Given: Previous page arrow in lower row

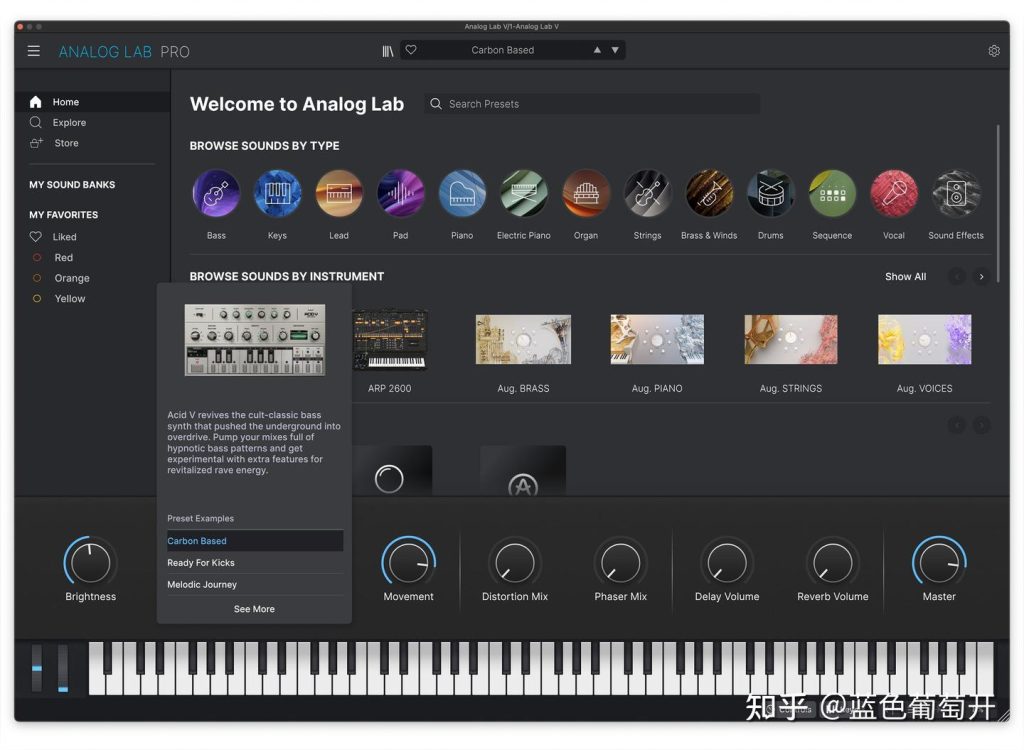Looking at the screenshot, I should coord(957,425).
